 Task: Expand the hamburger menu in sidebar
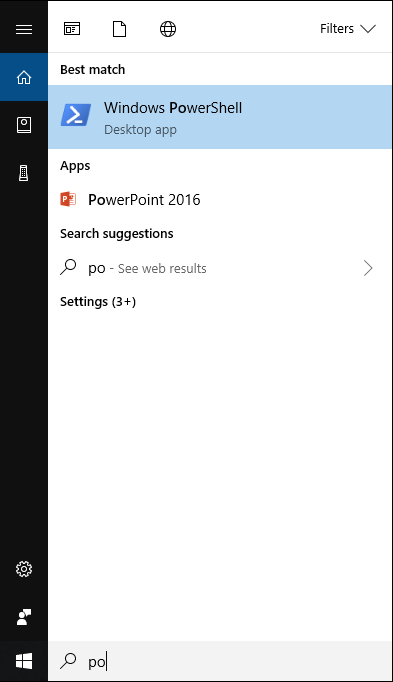[x=24, y=29]
